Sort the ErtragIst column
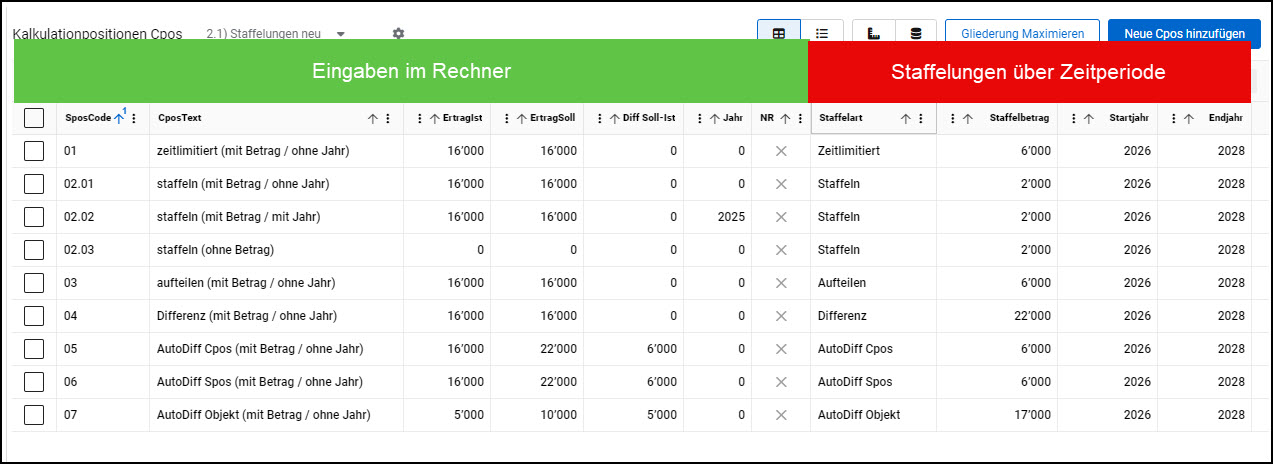The width and height of the screenshot is (1273, 464). tap(435, 118)
